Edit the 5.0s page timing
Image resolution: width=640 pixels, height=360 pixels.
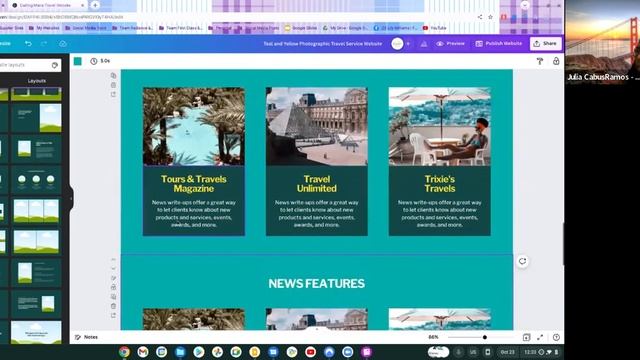tap(100, 61)
